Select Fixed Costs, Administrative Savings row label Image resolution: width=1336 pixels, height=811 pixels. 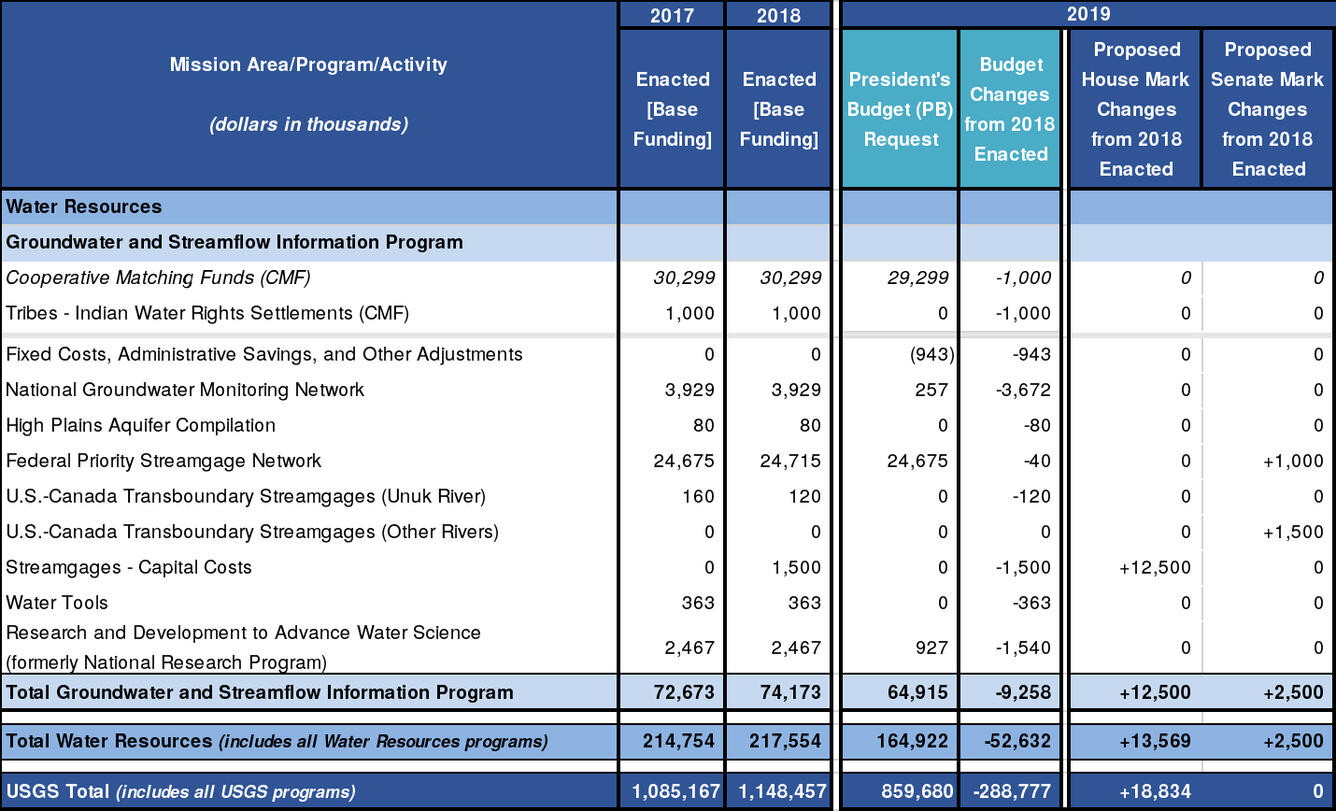264,354
